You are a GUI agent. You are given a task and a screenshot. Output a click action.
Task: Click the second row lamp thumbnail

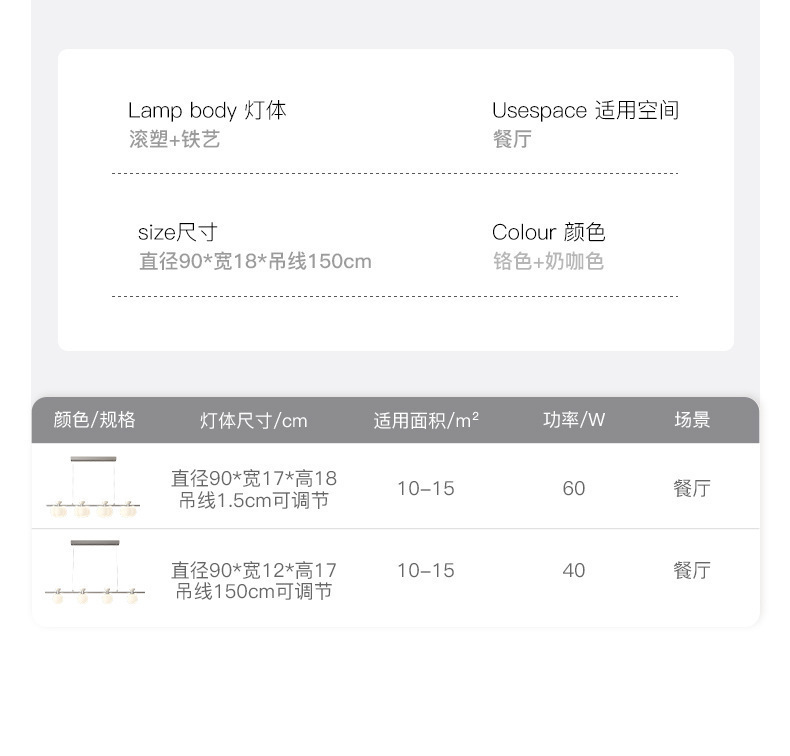pos(94,572)
